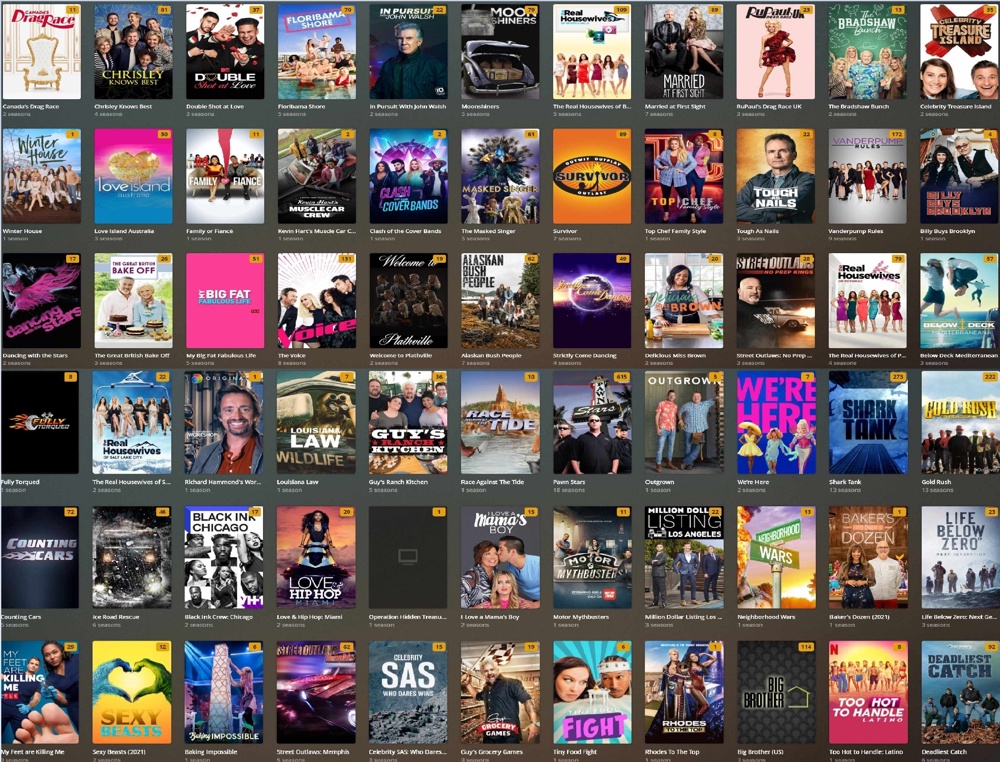Screen dimensions: 1000x762
Task: Open the Strictly Come Dancing poster
Action: pyautogui.click(x=592, y=300)
